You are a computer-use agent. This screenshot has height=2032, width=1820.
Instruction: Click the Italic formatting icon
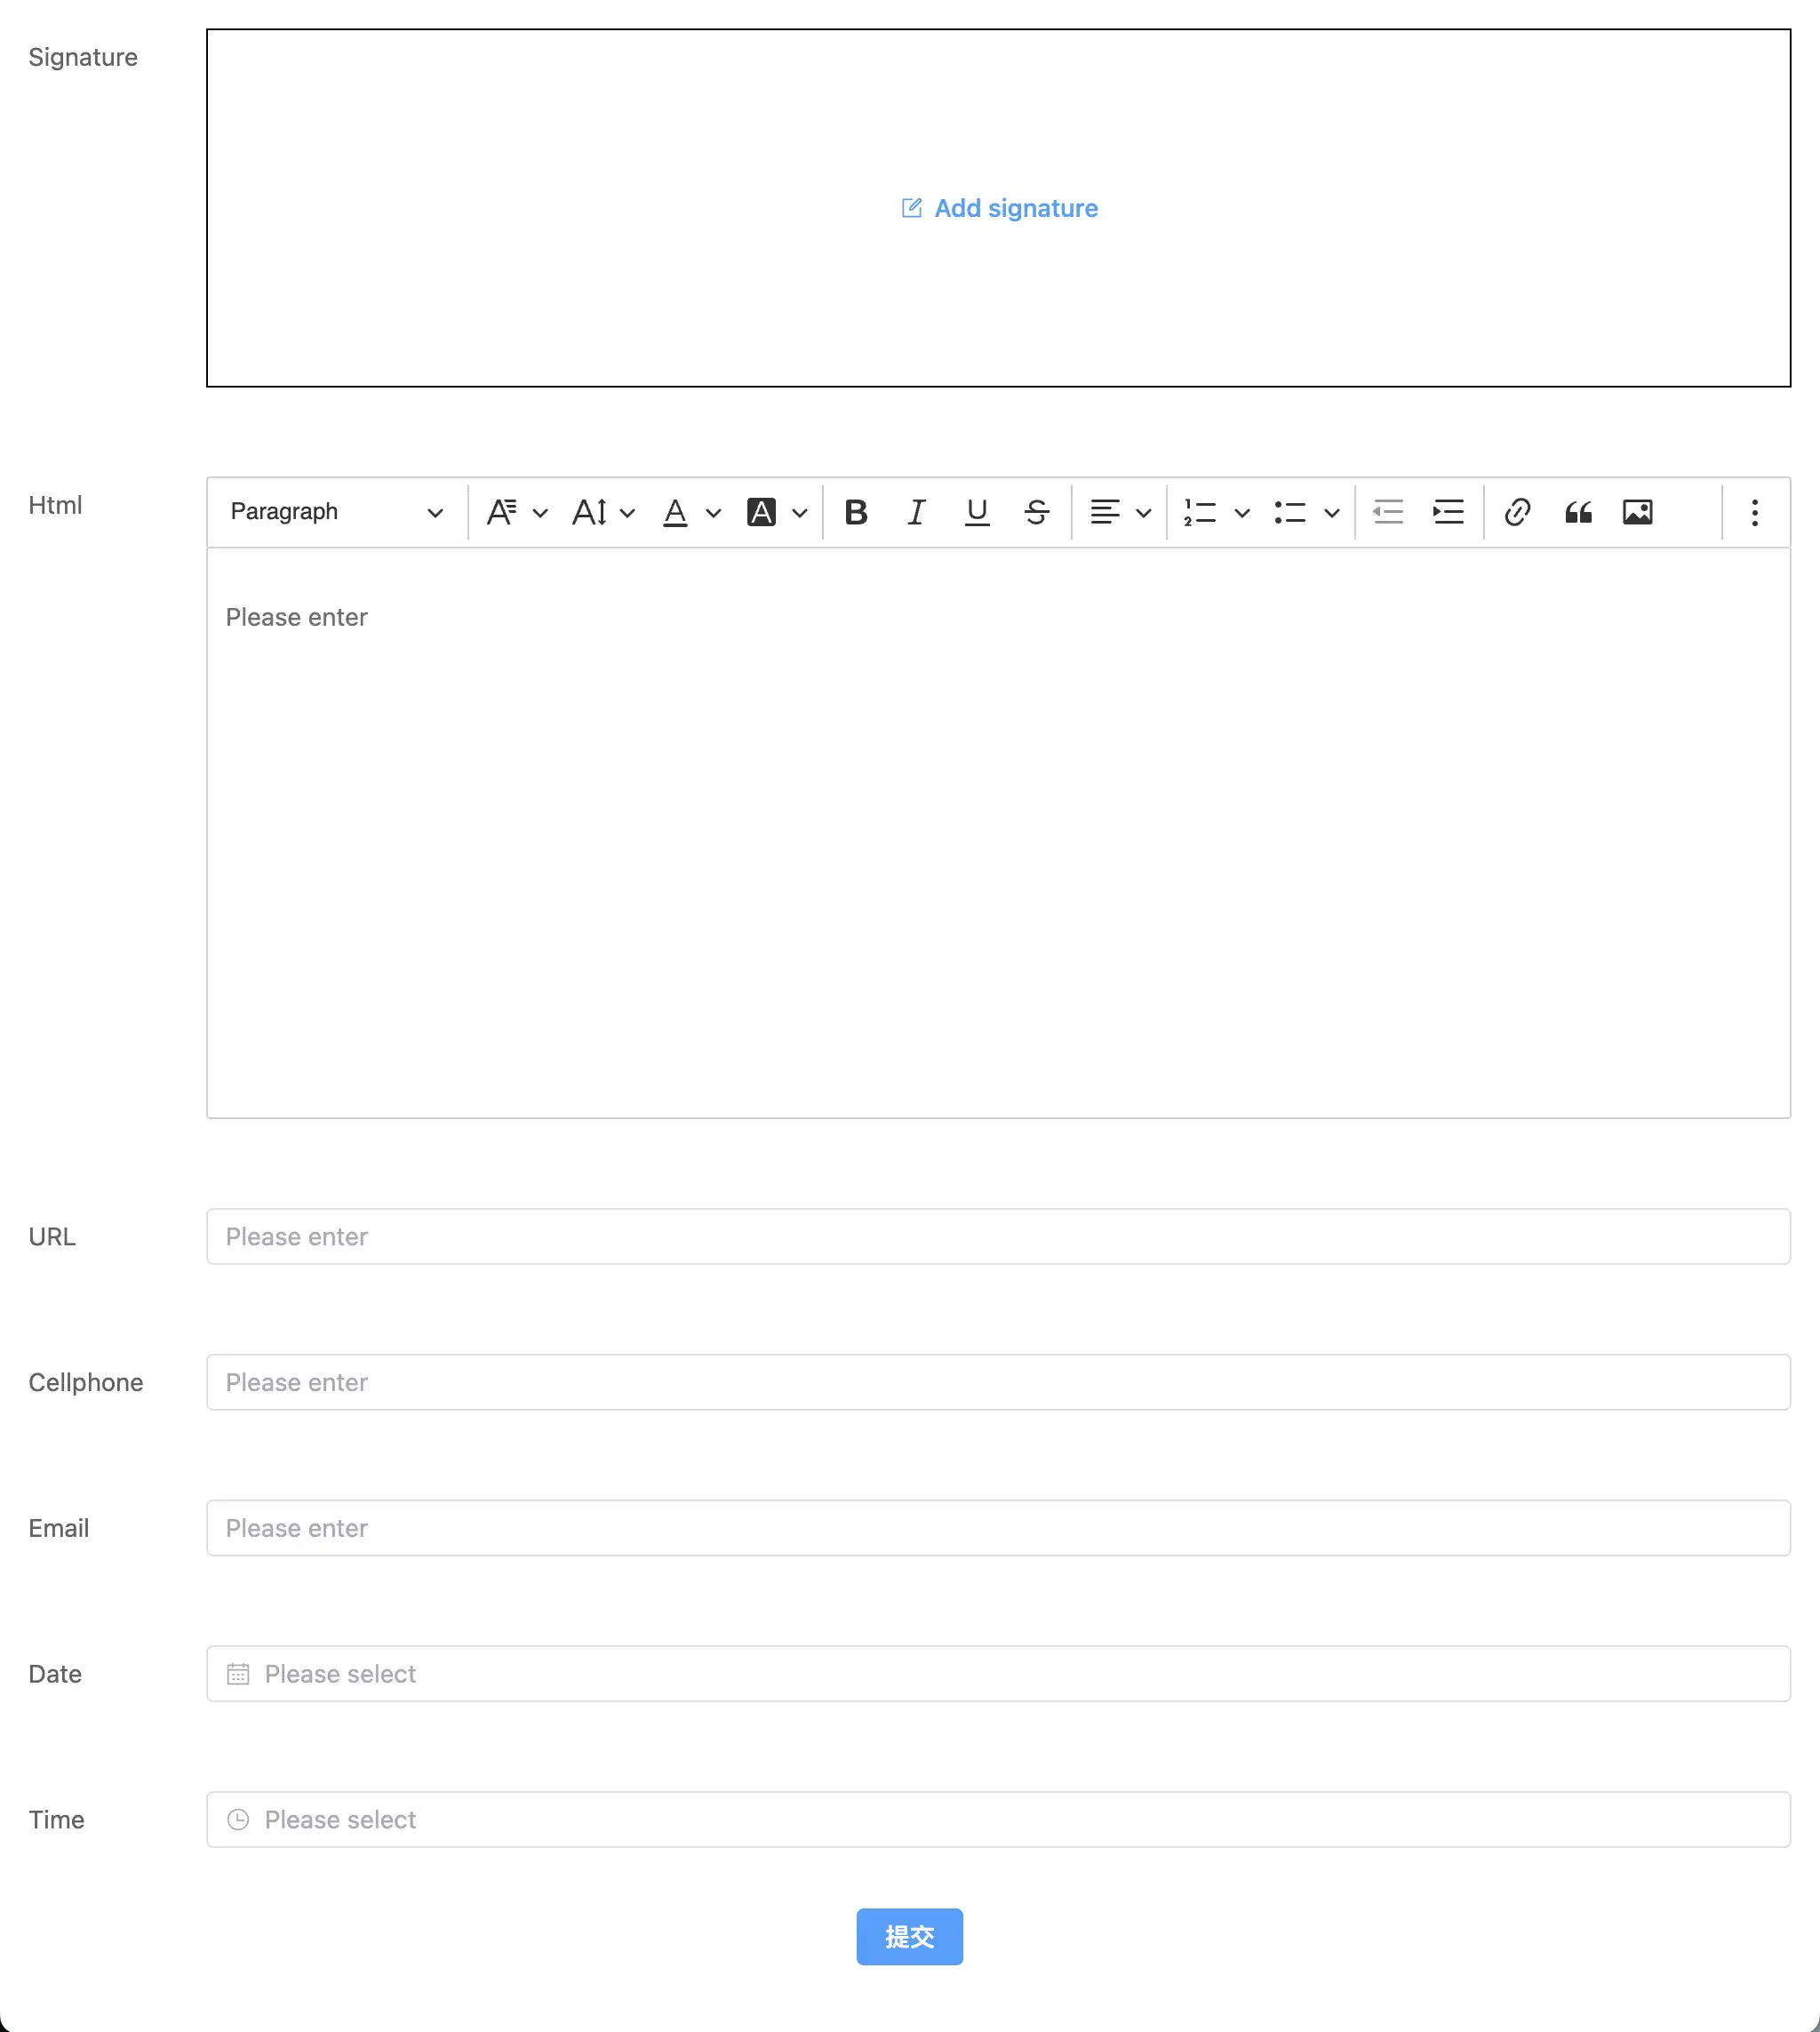coord(915,511)
